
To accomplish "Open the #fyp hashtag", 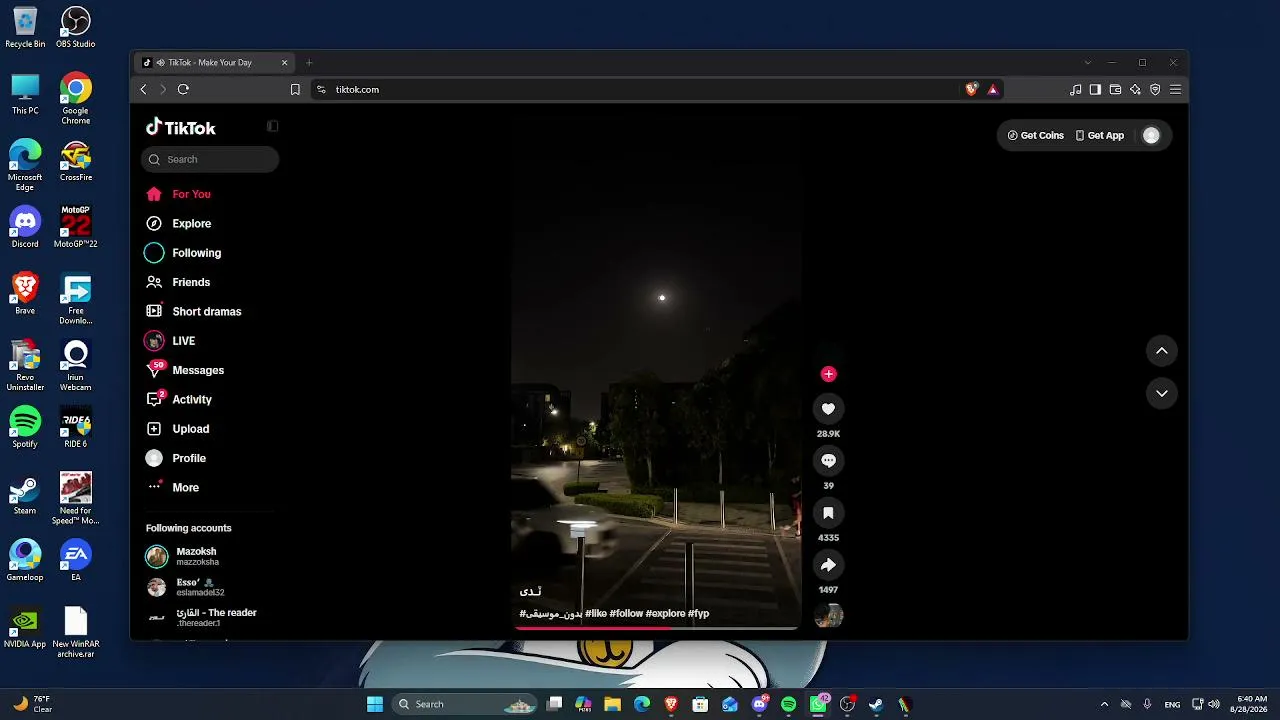I will [698, 613].
